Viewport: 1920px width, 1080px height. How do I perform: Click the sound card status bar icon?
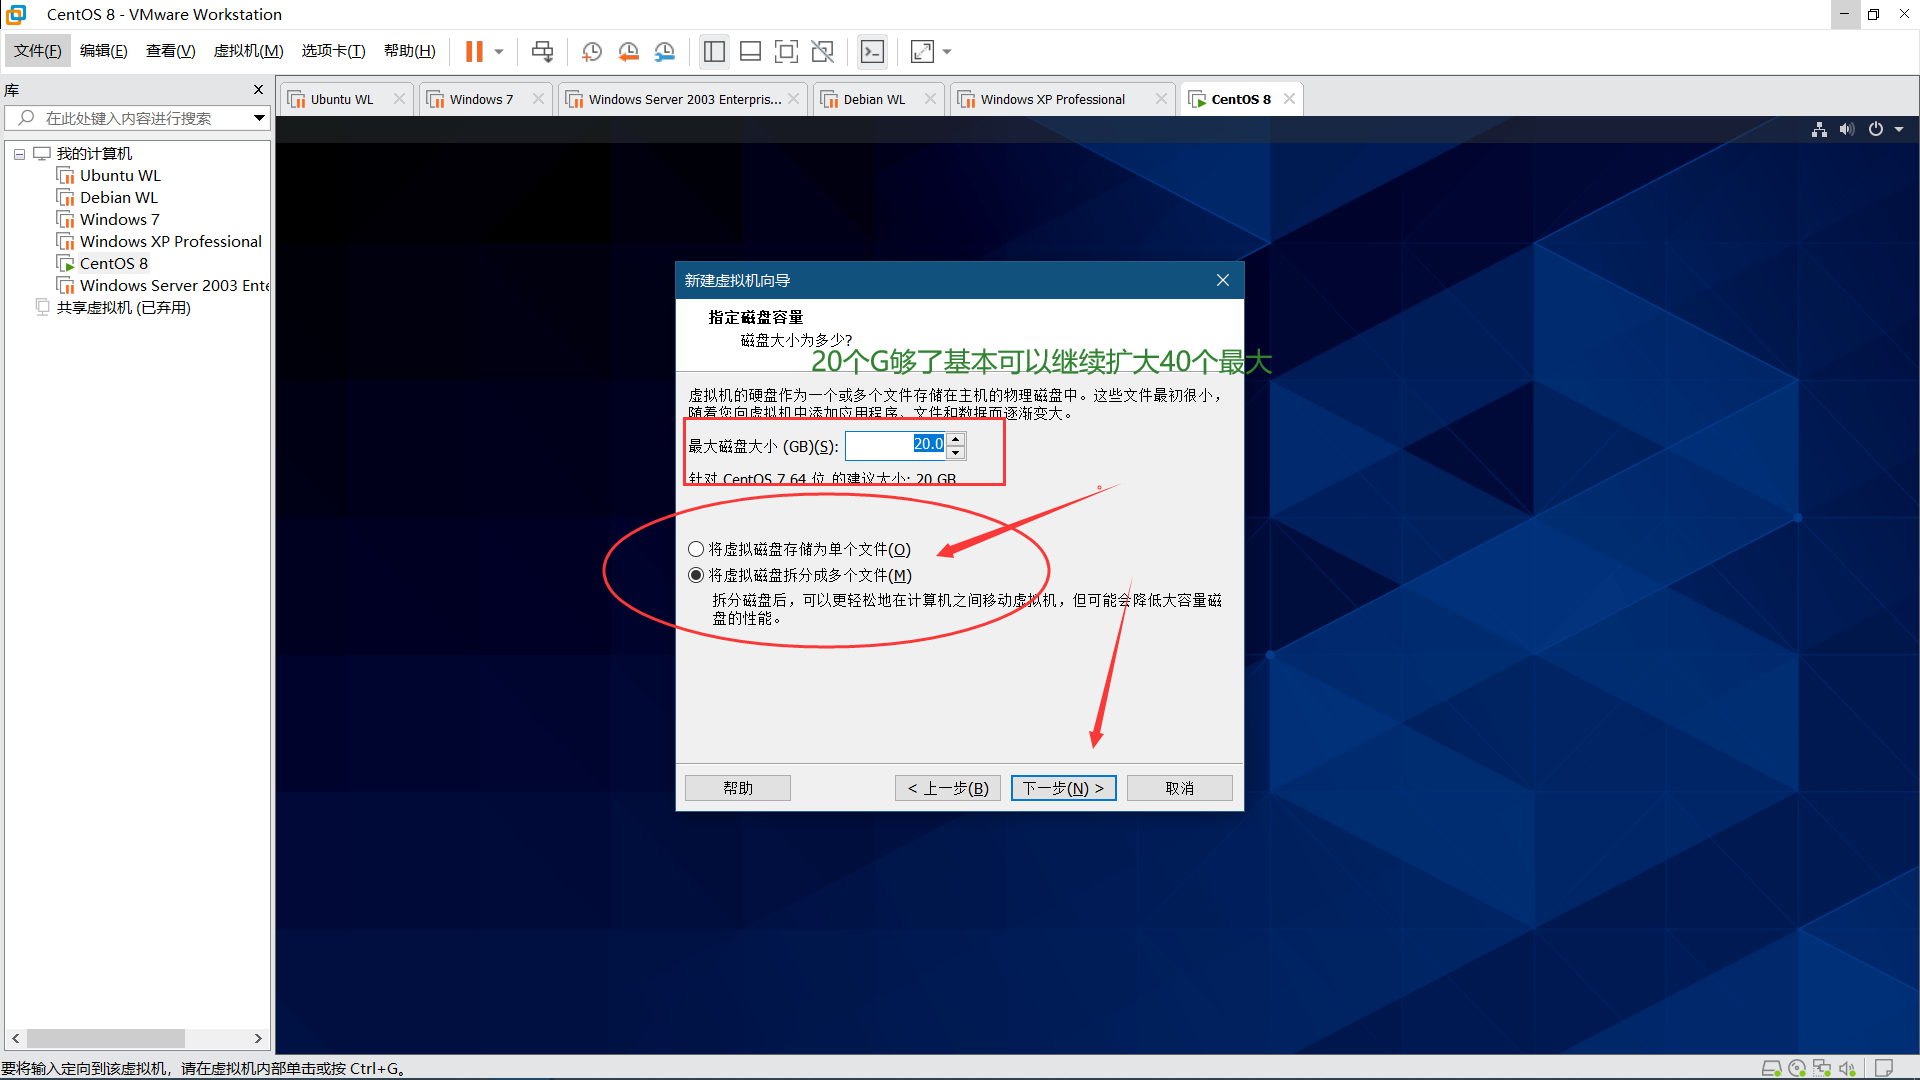[1847, 1068]
